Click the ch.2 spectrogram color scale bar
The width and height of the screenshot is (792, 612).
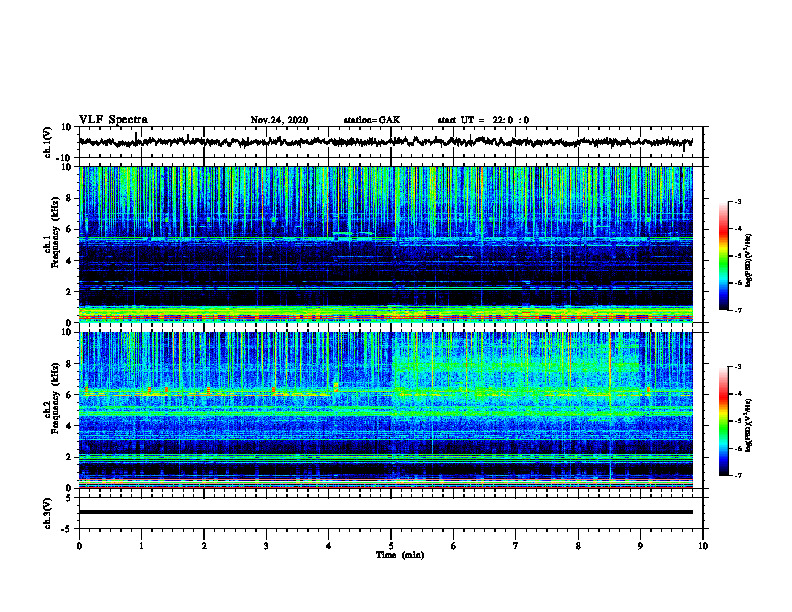723,421
